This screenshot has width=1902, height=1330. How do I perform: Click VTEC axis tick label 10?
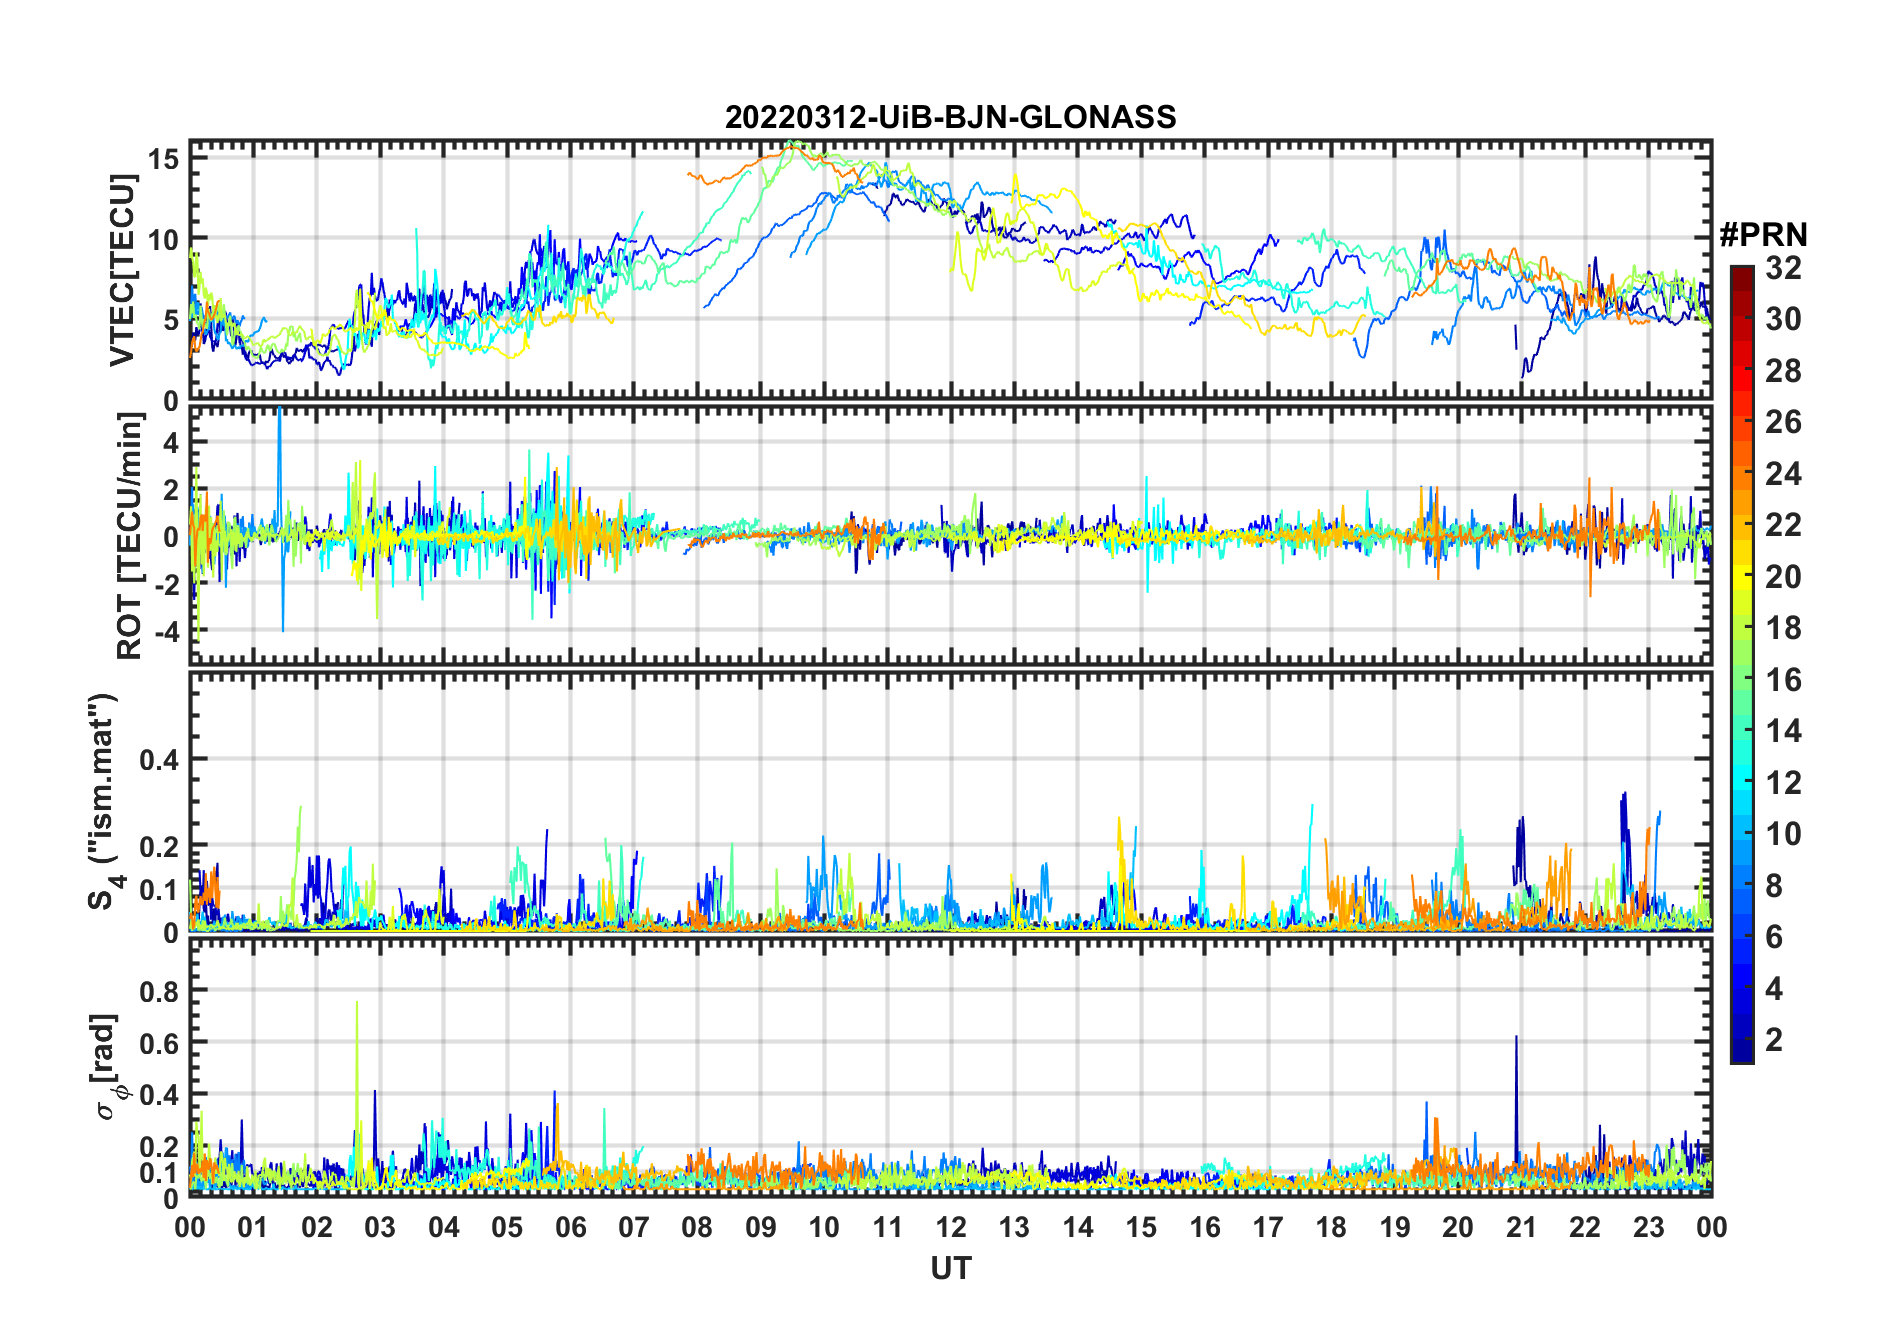pos(164,240)
